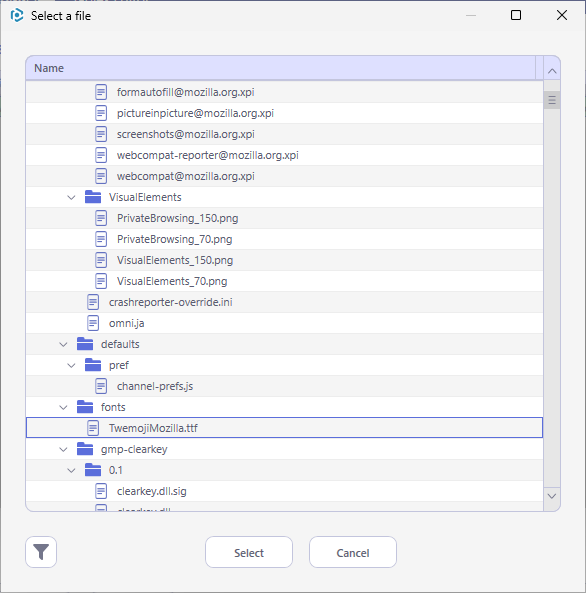586x593 pixels.
Task: Select the VisualElements folder name
Action: (x=145, y=197)
